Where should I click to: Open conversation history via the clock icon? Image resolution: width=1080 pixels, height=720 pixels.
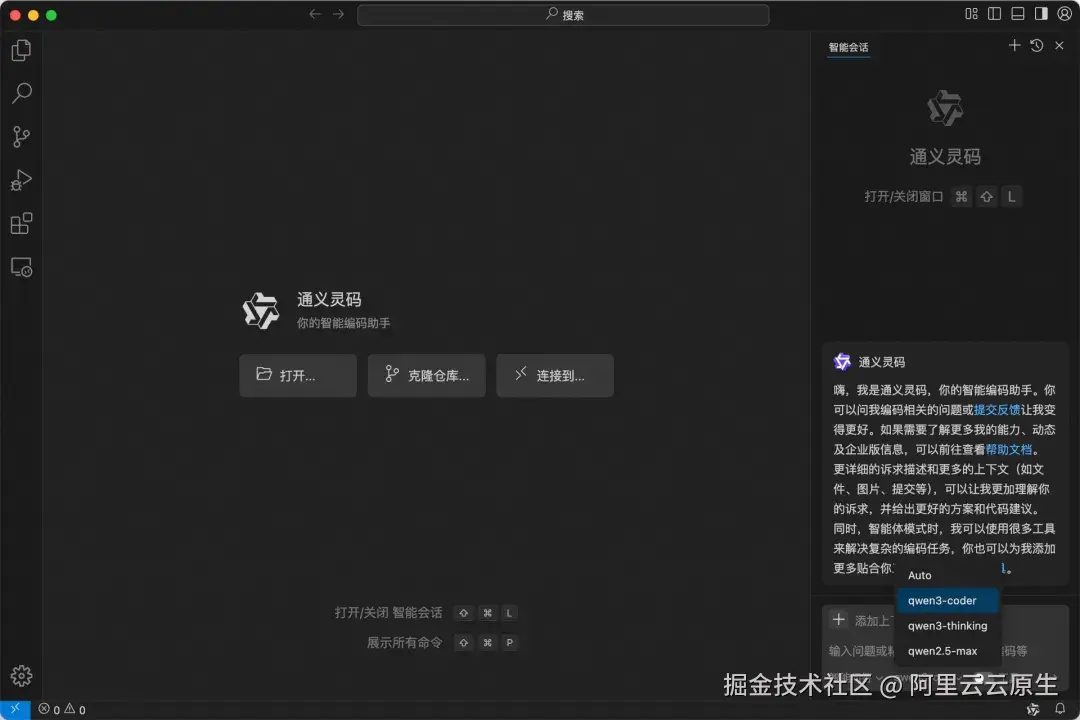1036,45
